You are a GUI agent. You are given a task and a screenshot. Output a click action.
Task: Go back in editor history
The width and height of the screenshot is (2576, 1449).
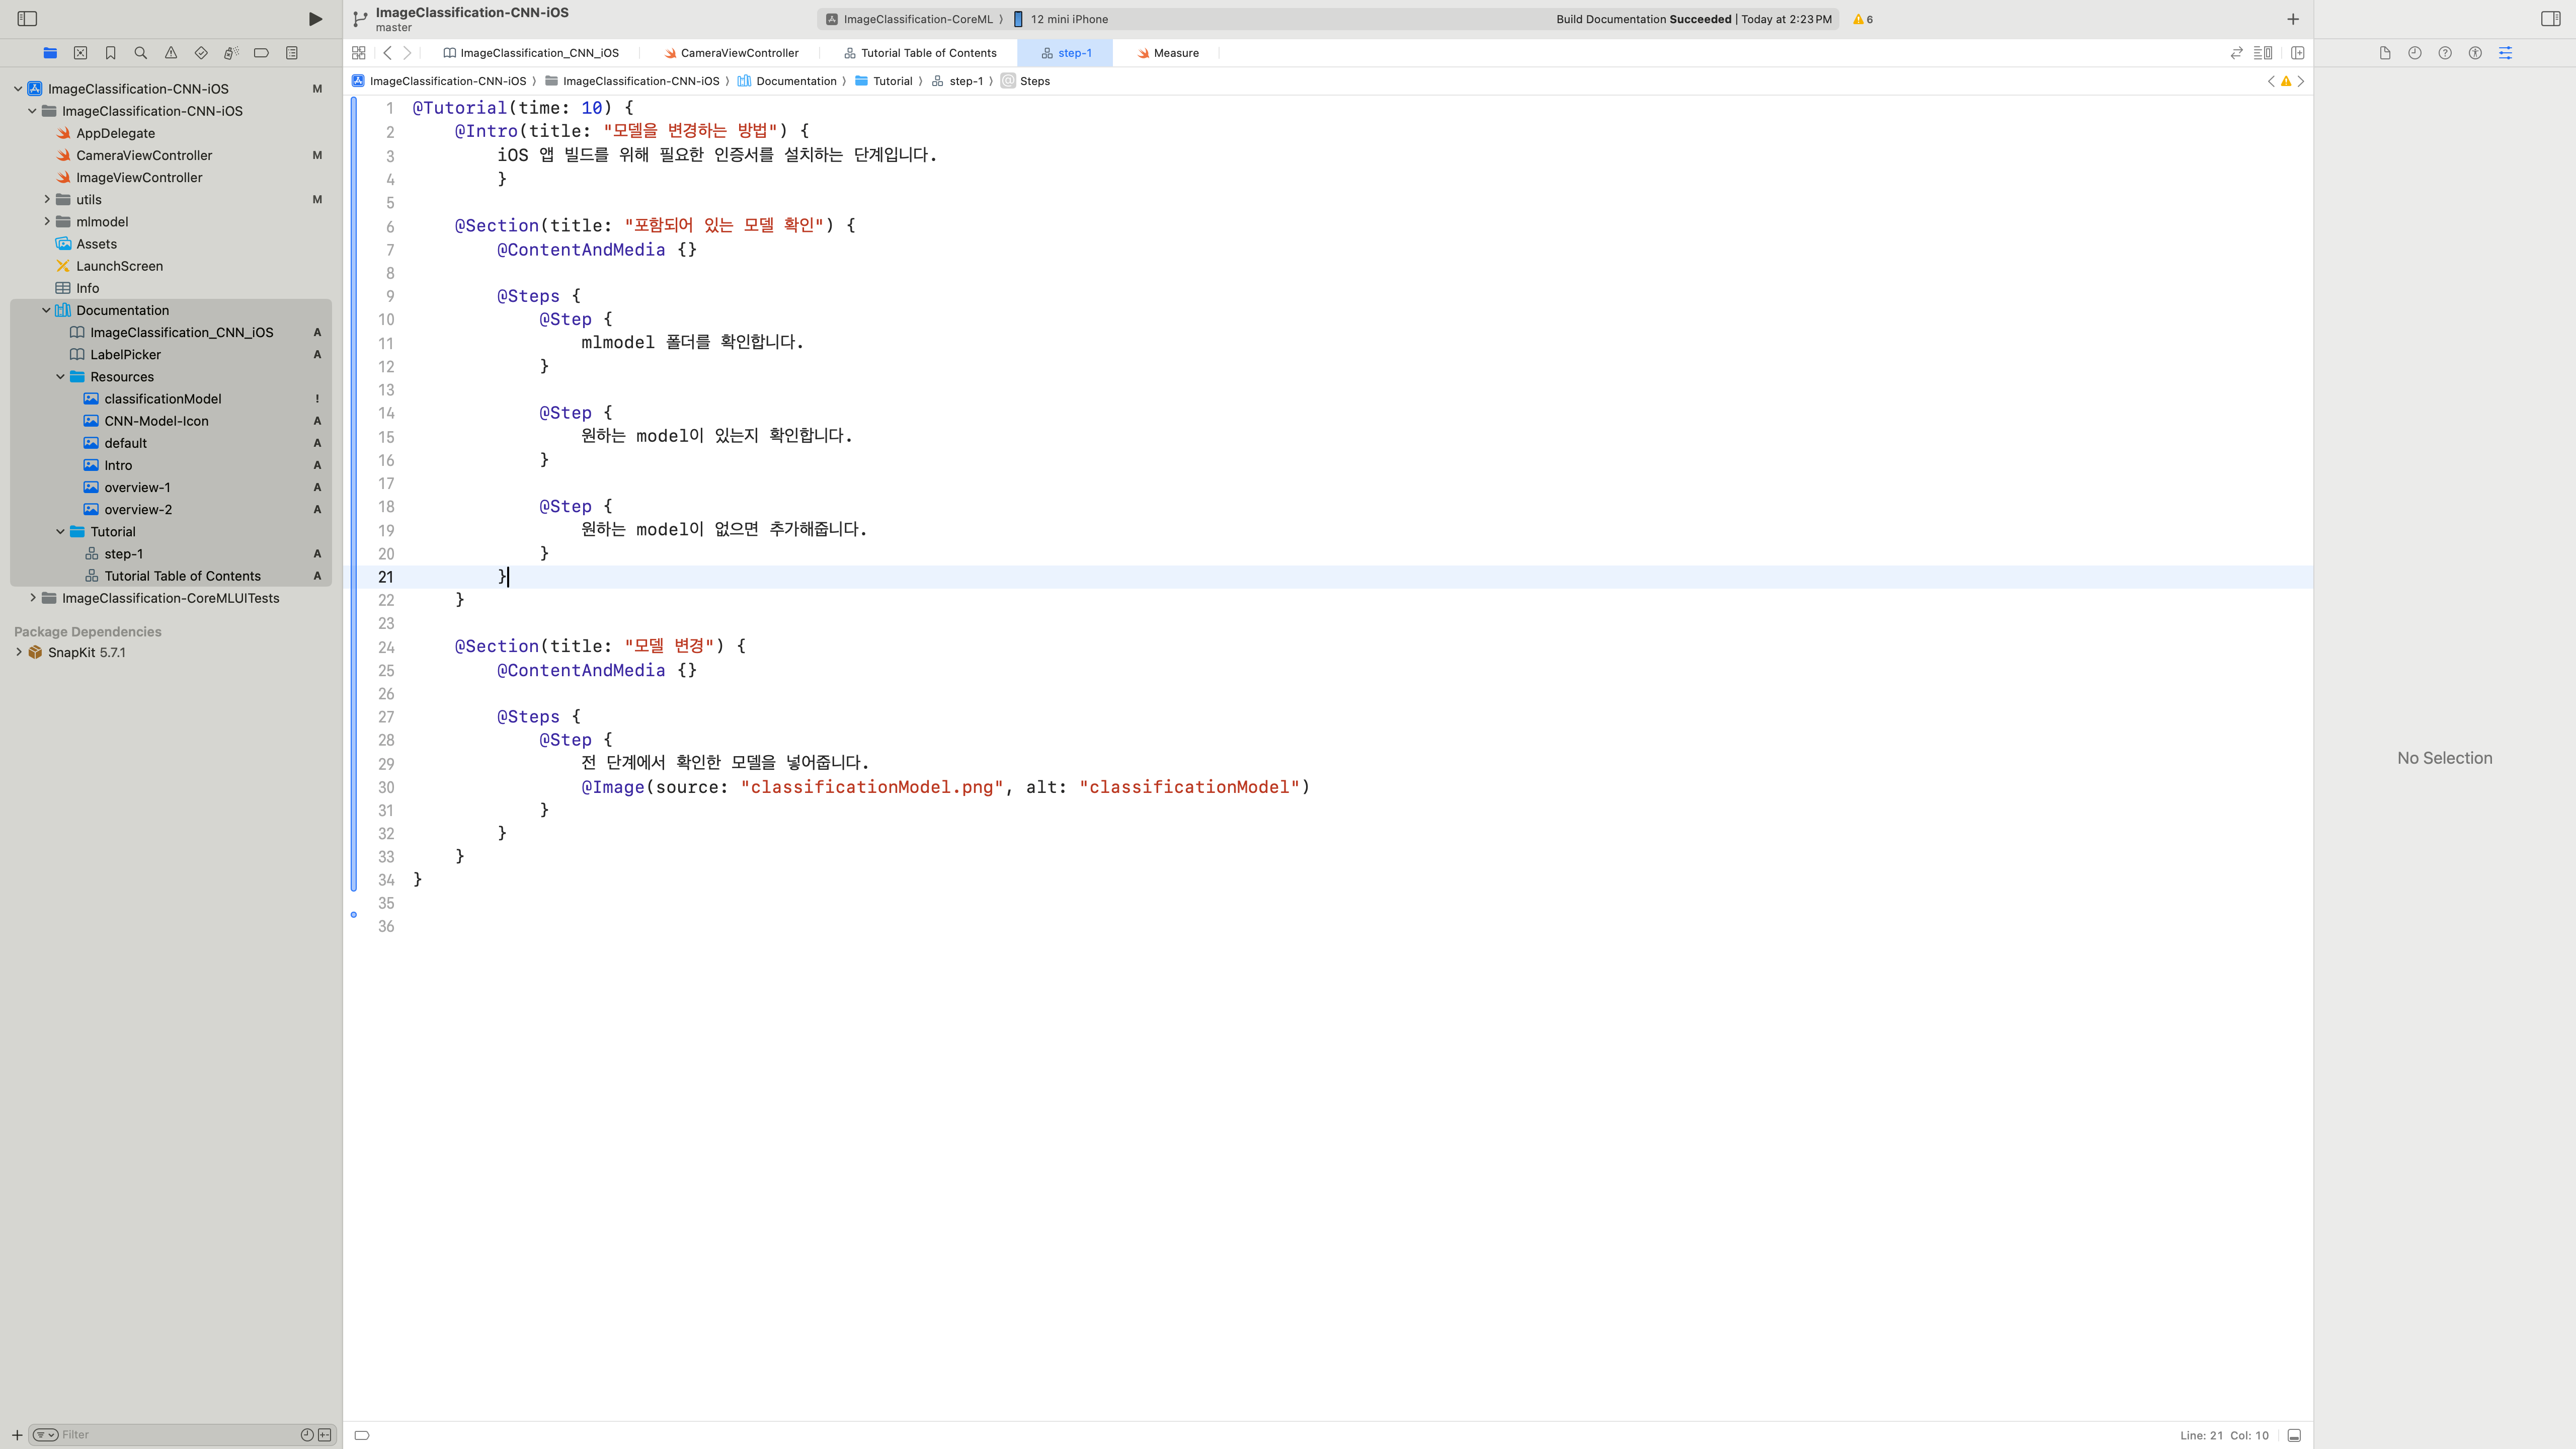tap(388, 53)
